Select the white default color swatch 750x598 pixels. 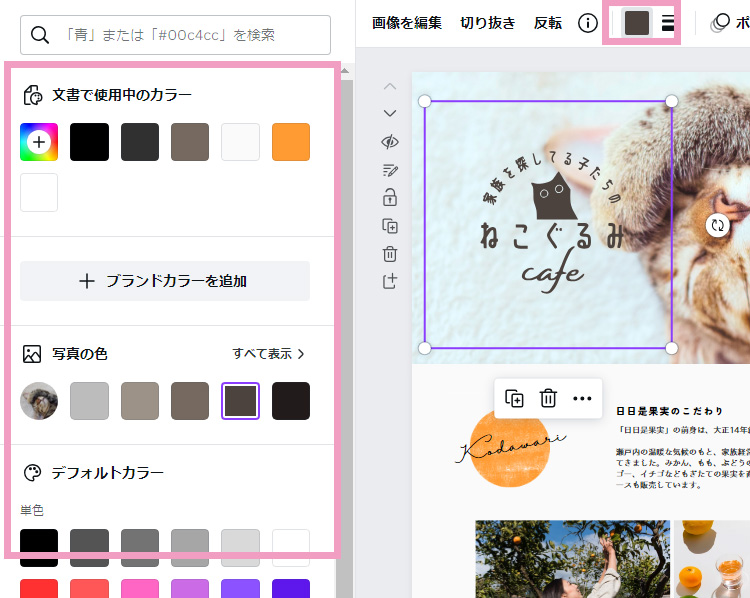[291, 548]
